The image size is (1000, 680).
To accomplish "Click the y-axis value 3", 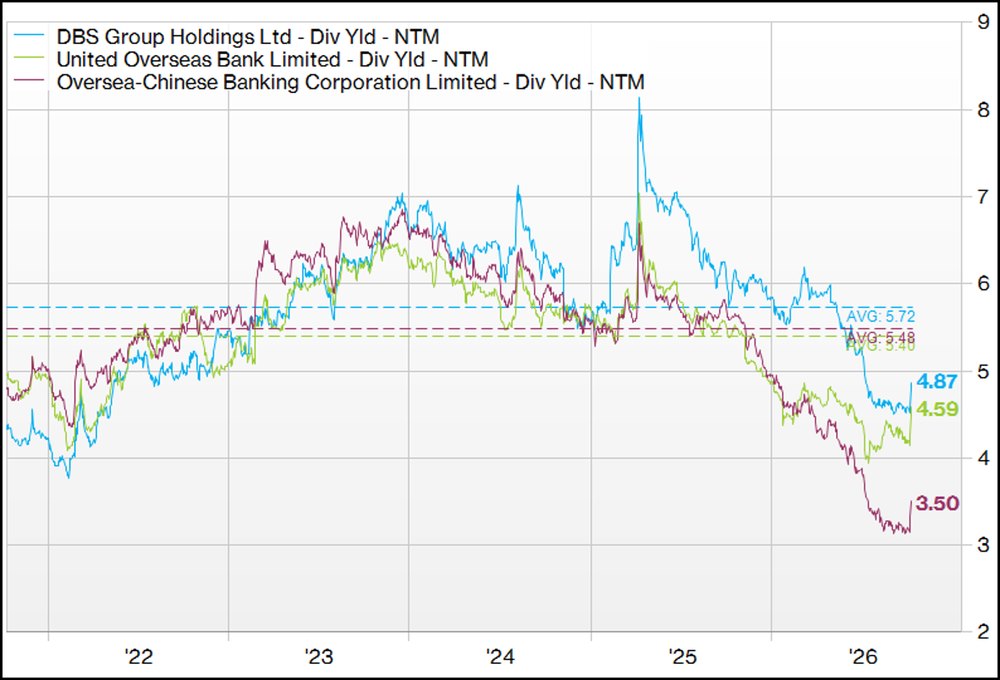I will click(x=983, y=545).
